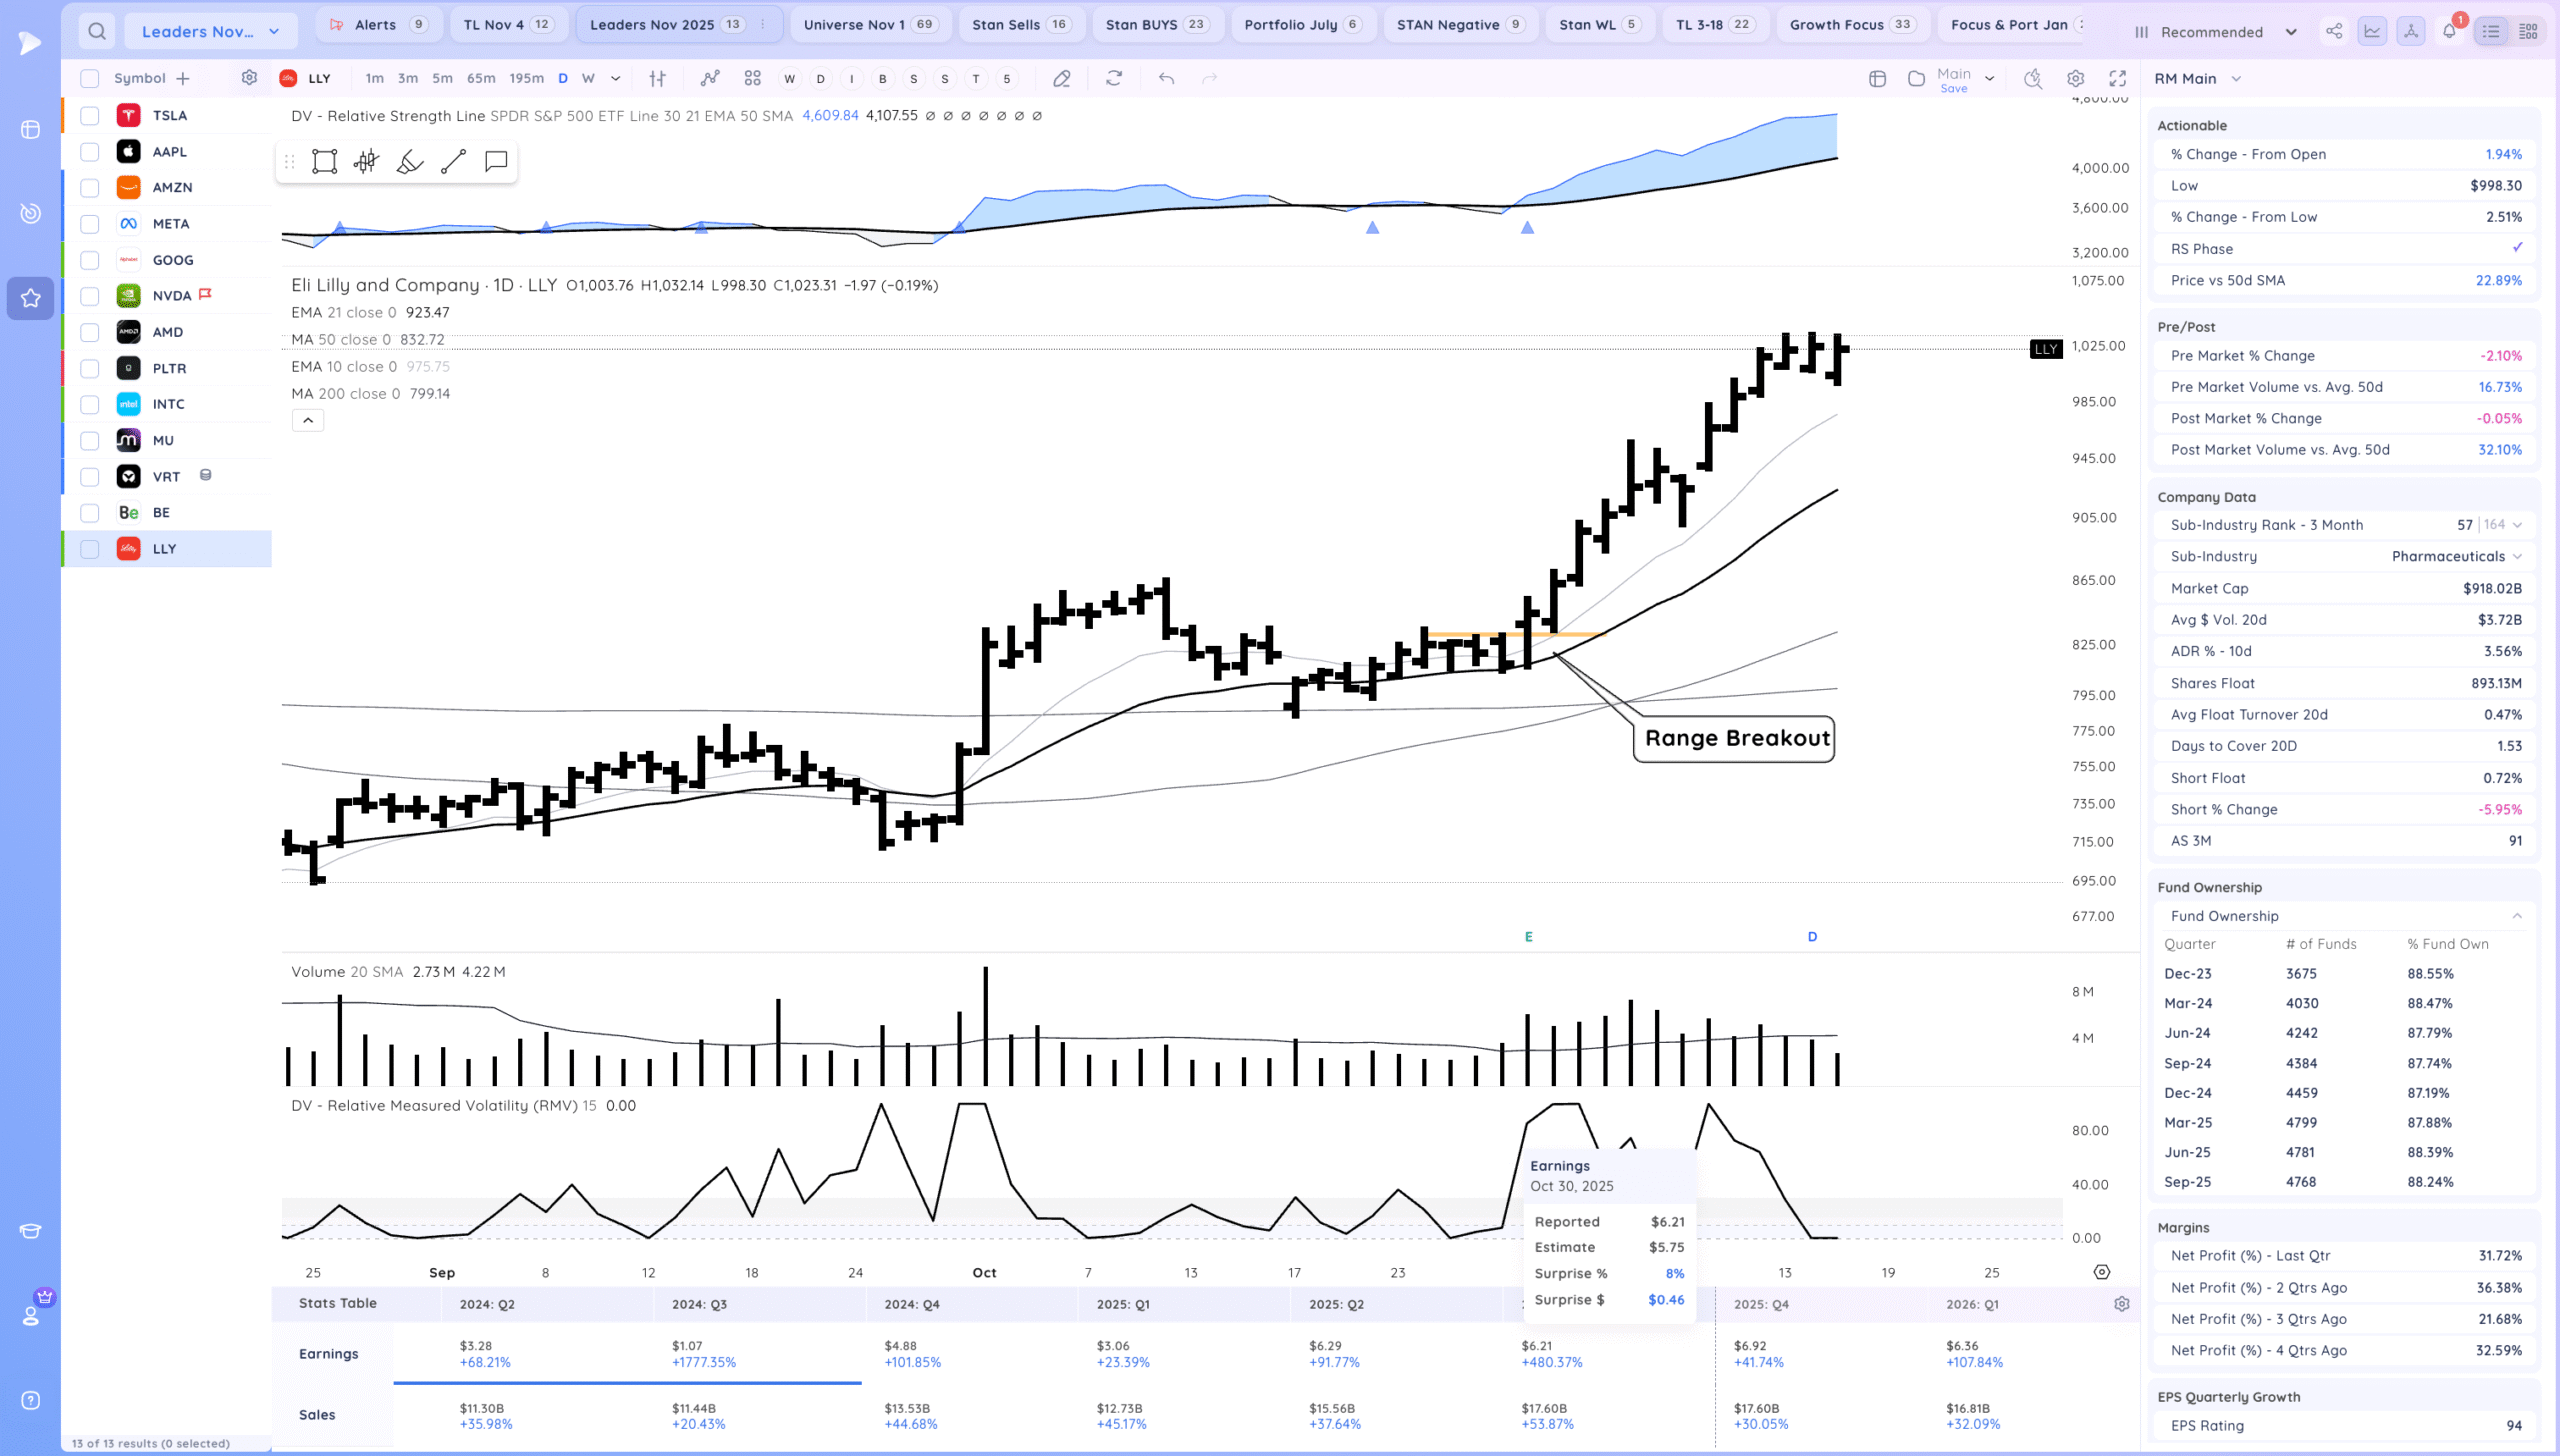This screenshot has width=2560, height=1456.
Task: Open the search magnifier icon
Action: click(x=97, y=31)
